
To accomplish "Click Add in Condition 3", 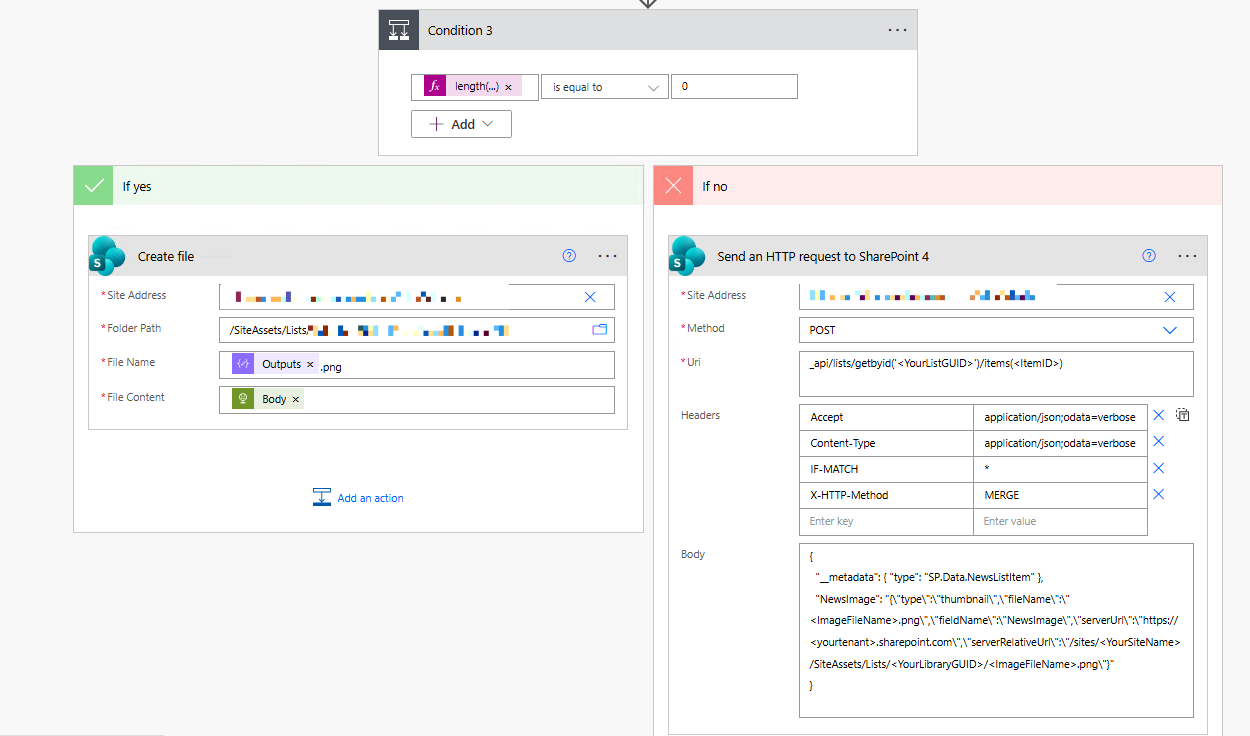I will coord(461,124).
